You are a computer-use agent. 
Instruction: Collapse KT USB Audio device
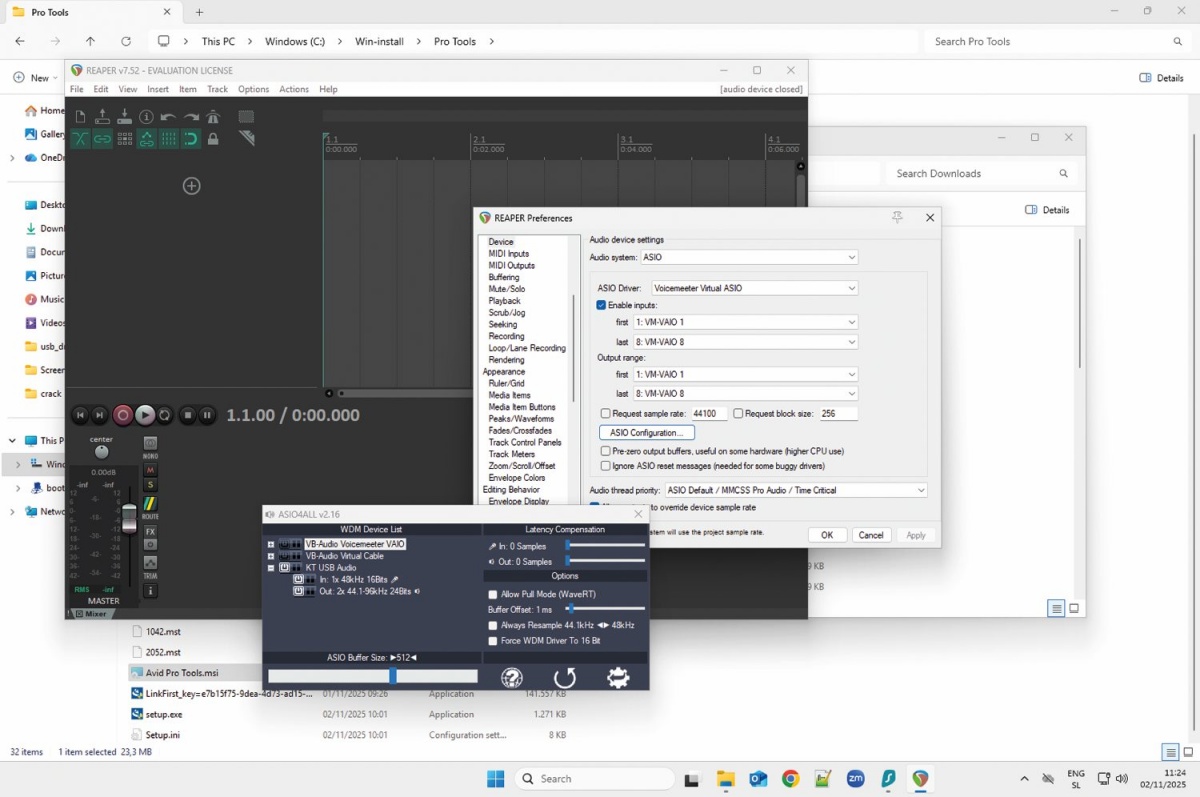point(271,568)
